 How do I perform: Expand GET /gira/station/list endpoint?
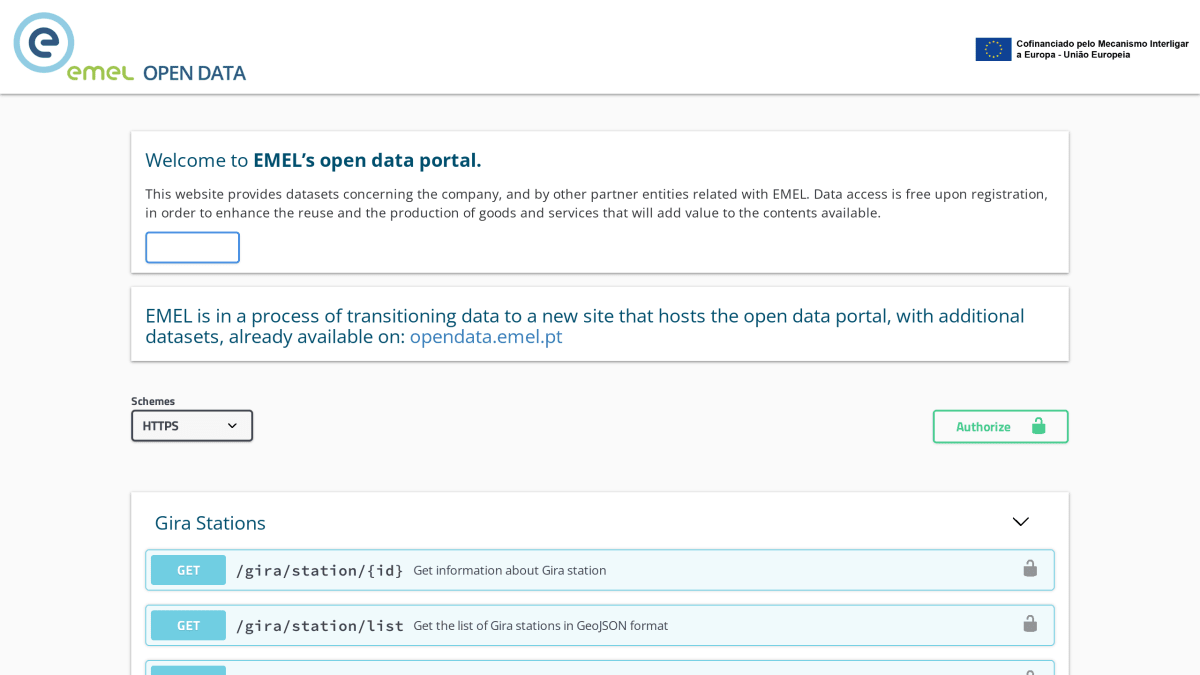(x=600, y=625)
